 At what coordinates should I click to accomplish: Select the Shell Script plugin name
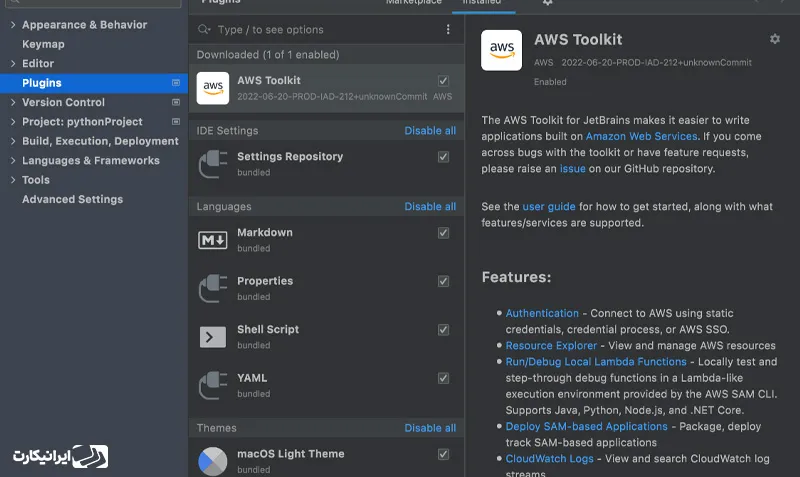point(268,330)
